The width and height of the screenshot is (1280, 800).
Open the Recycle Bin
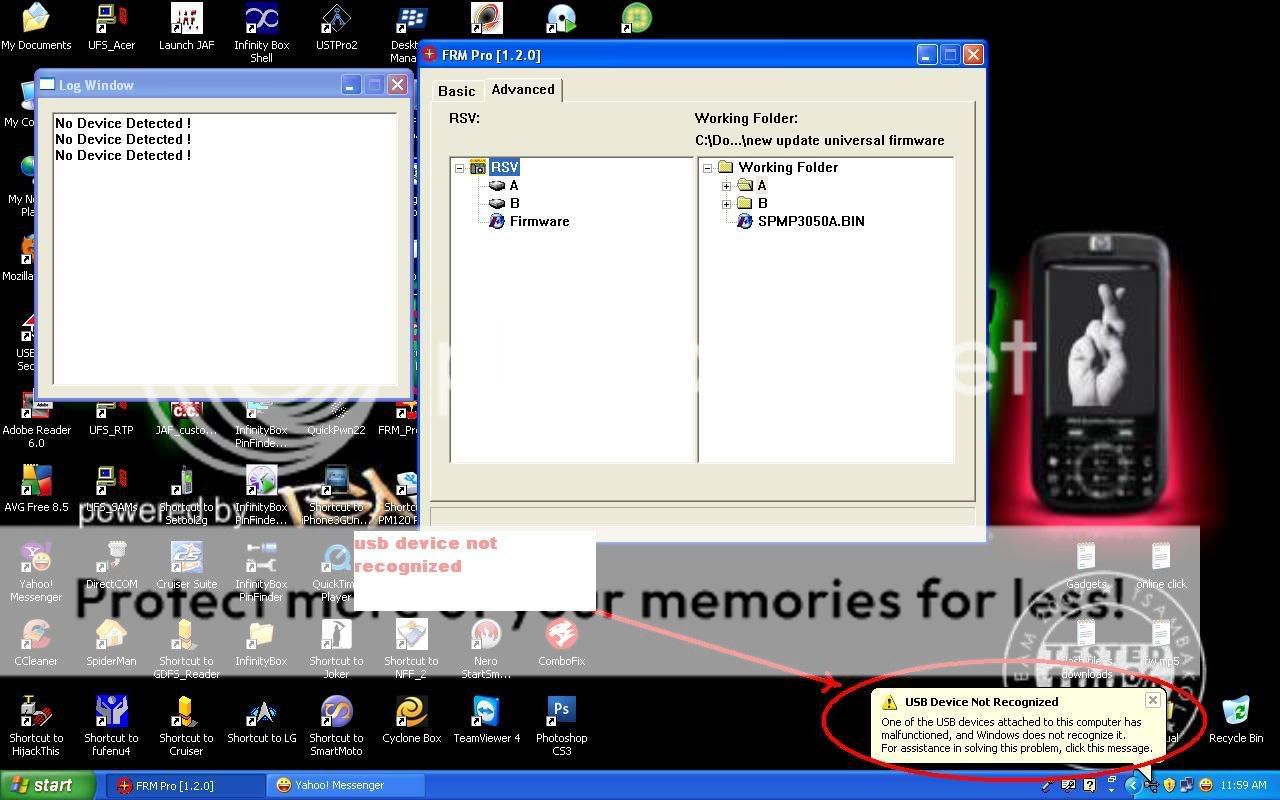tap(1236, 720)
